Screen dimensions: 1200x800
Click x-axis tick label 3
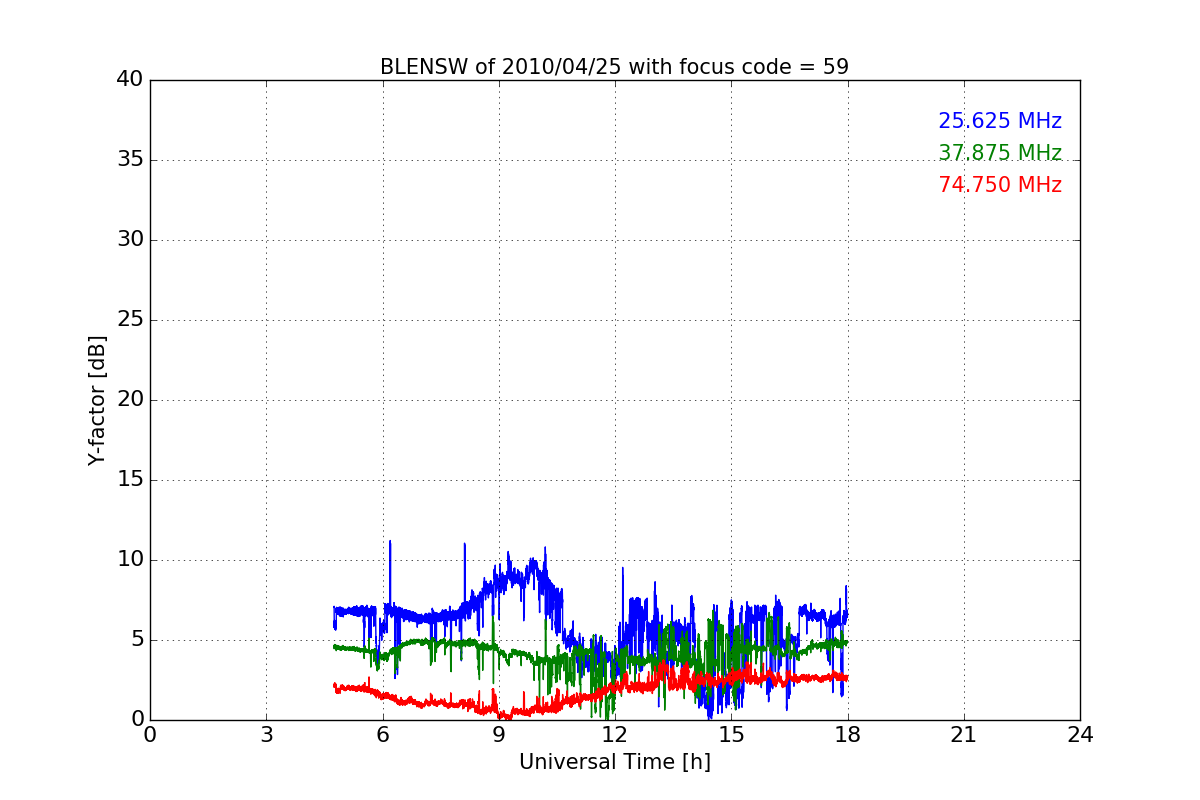[x=266, y=735]
